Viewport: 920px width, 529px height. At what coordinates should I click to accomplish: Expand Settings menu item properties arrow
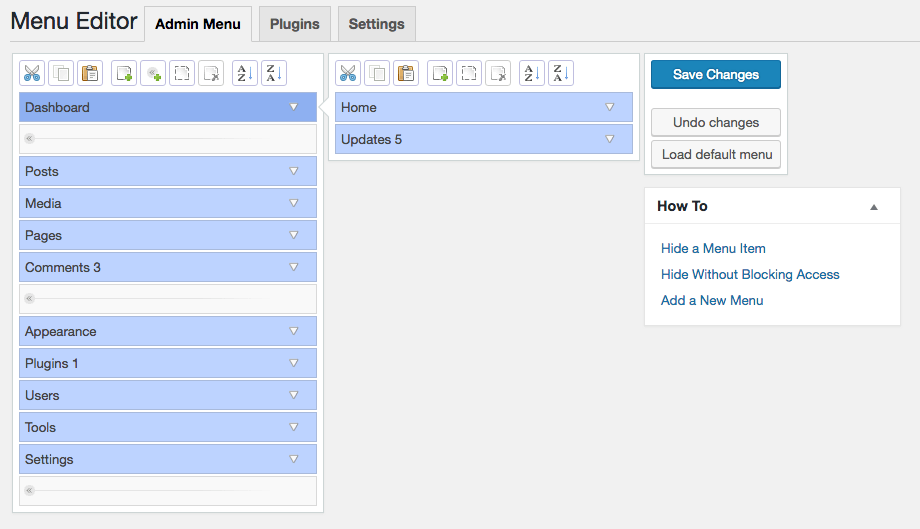click(x=294, y=459)
